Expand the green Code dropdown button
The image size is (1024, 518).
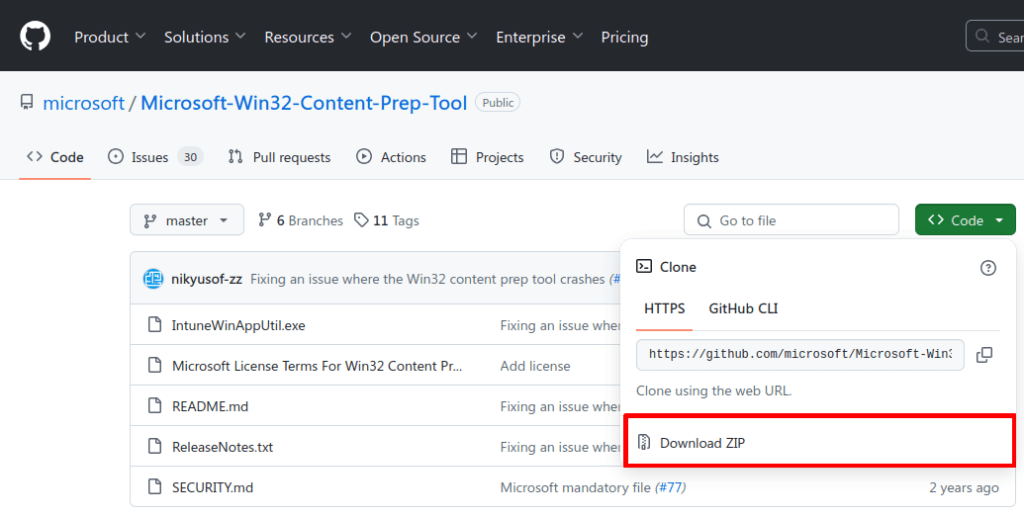965,220
